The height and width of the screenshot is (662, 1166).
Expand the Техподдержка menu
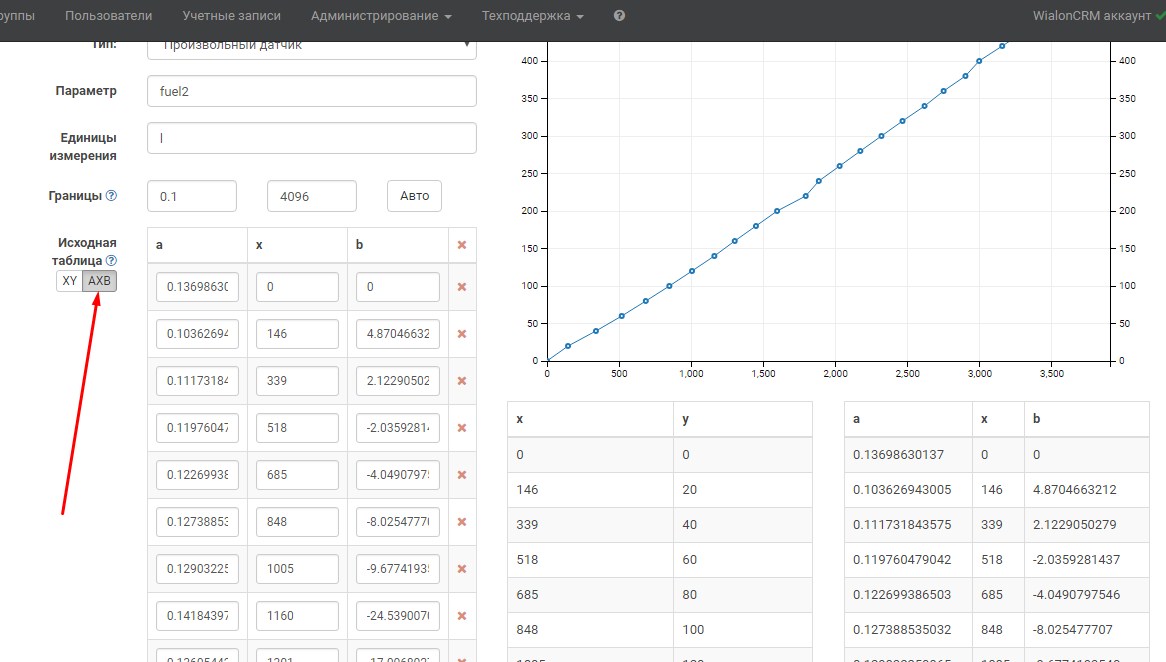(x=533, y=16)
